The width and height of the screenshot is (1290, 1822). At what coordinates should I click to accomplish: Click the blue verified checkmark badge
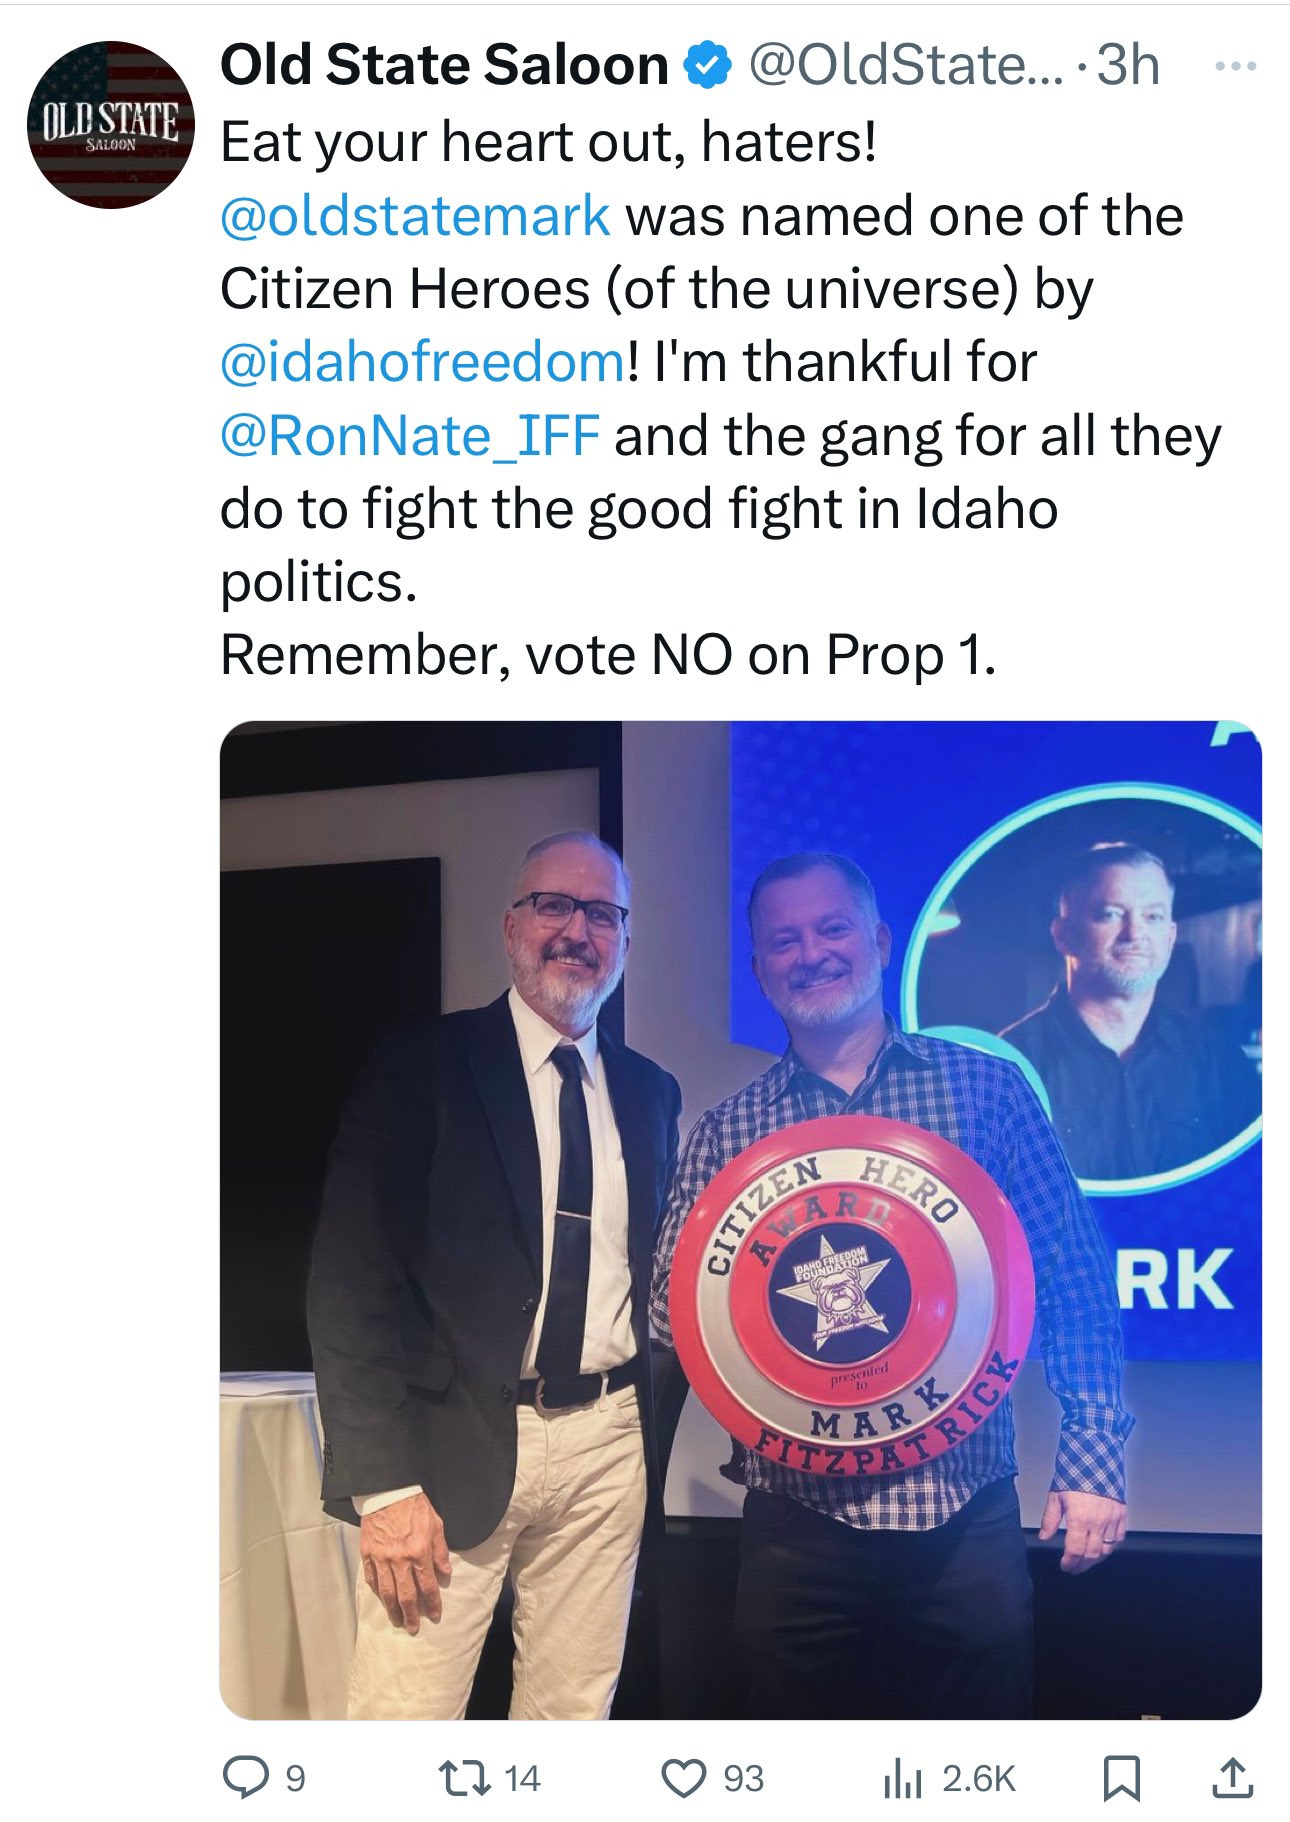(708, 66)
